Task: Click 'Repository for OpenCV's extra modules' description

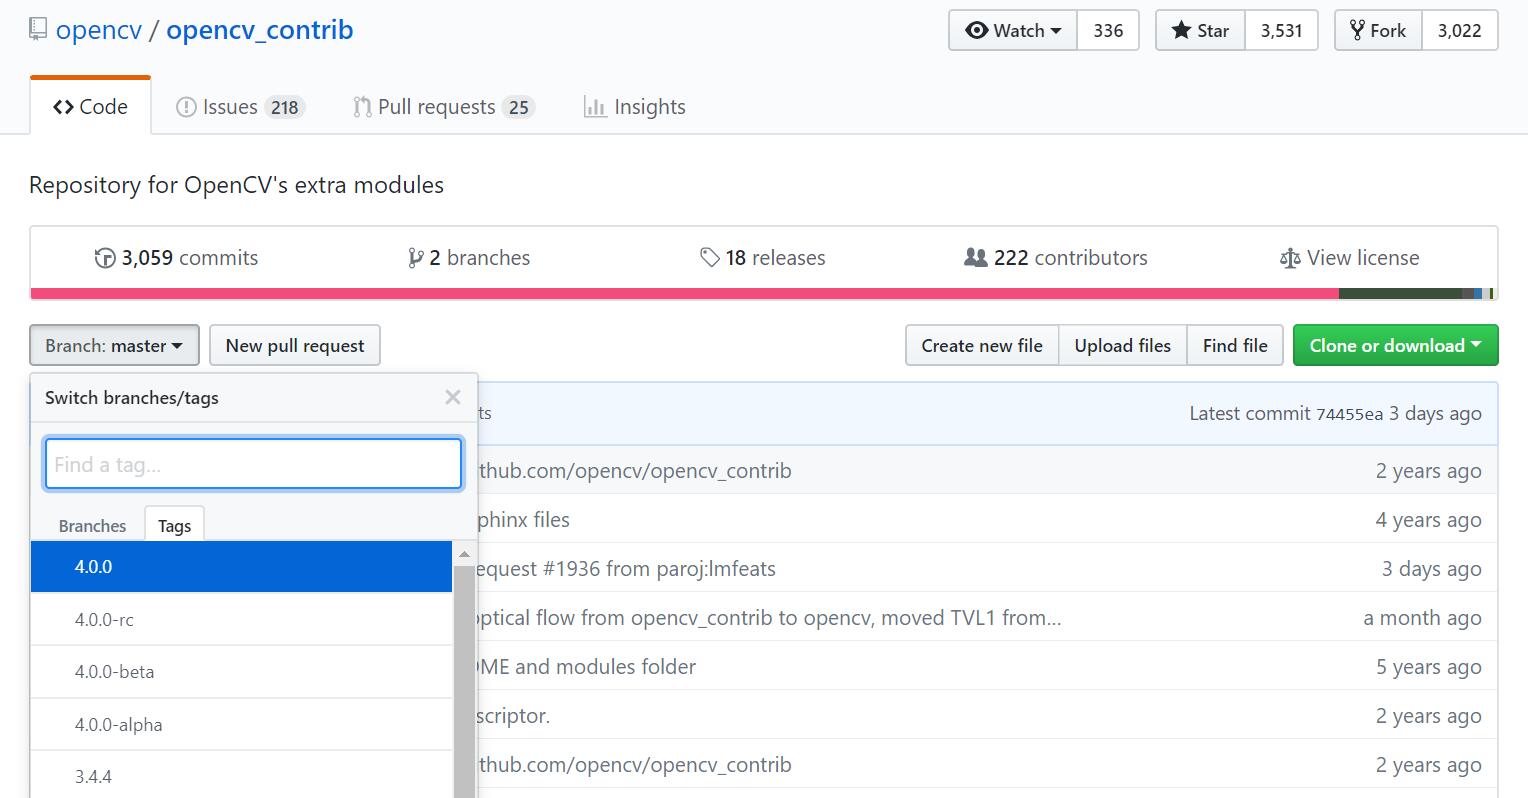Action: pyautogui.click(x=236, y=185)
